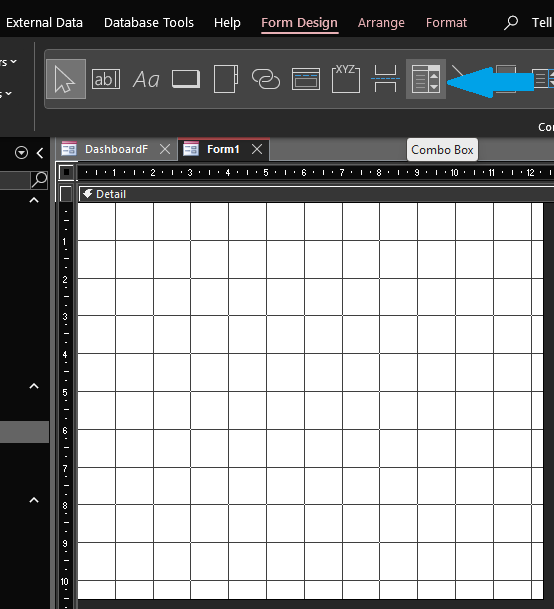Image resolution: width=554 pixels, height=609 pixels.
Task: Click the form selector box at ruler corner
Action: click(x=66, y=172)
